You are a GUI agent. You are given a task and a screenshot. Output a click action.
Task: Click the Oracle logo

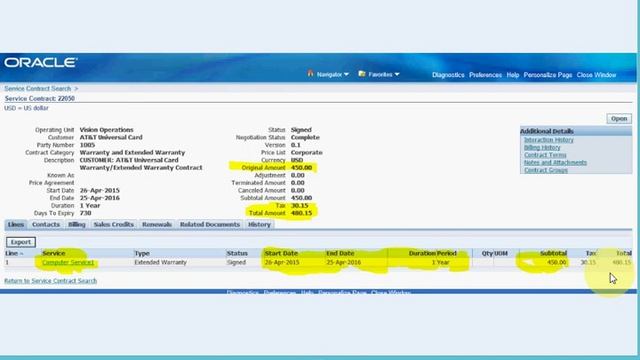(40, 62)
